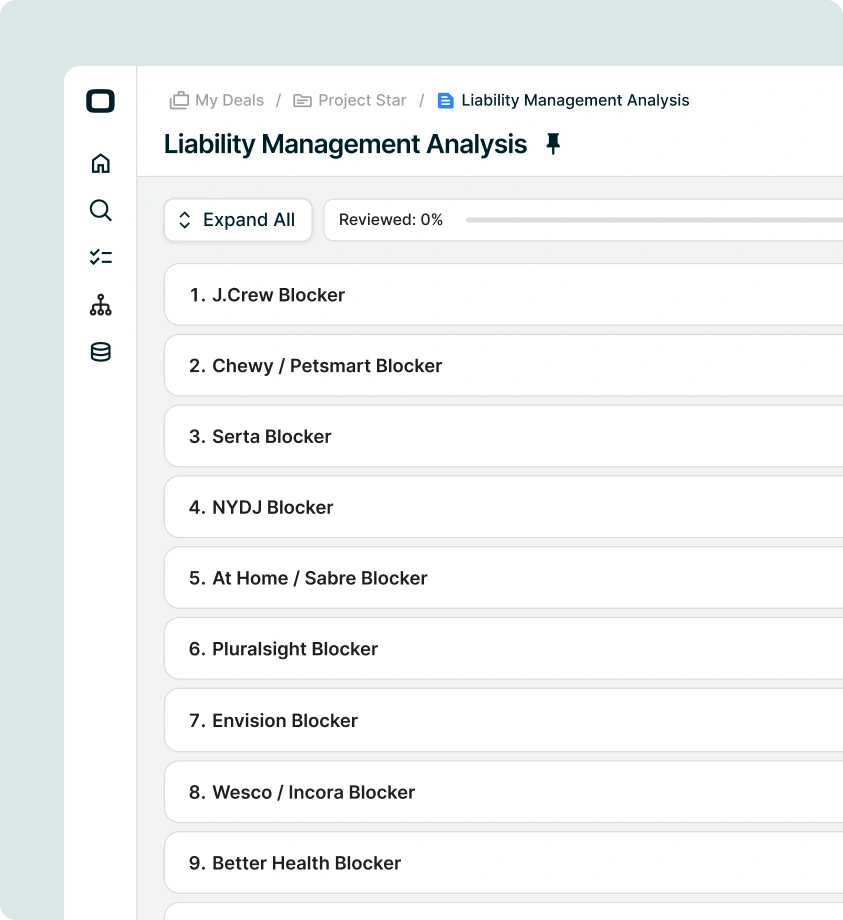The width and height of the screenshot is (843, 920).
Task: Click the blue document icon in the breadcrumb
Action: pos(445,101)
